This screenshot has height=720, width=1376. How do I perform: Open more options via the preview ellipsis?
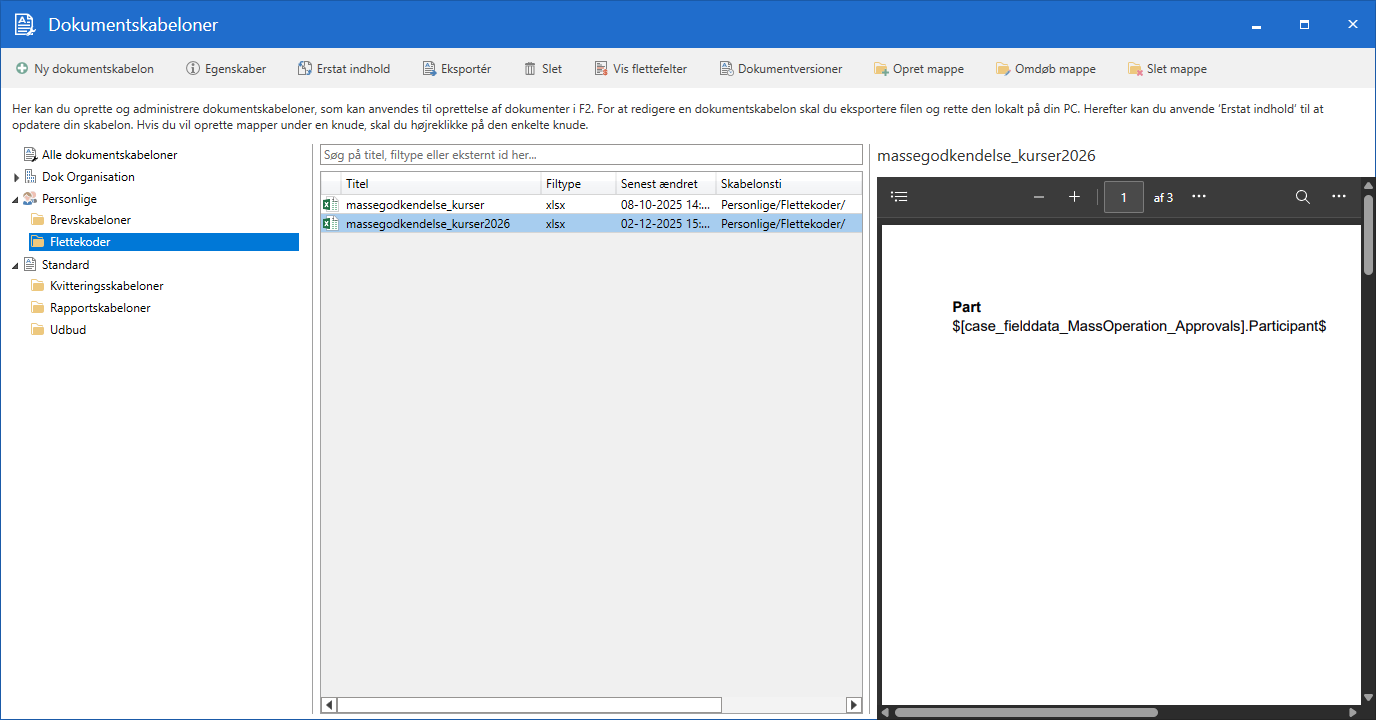(1339, 196)
